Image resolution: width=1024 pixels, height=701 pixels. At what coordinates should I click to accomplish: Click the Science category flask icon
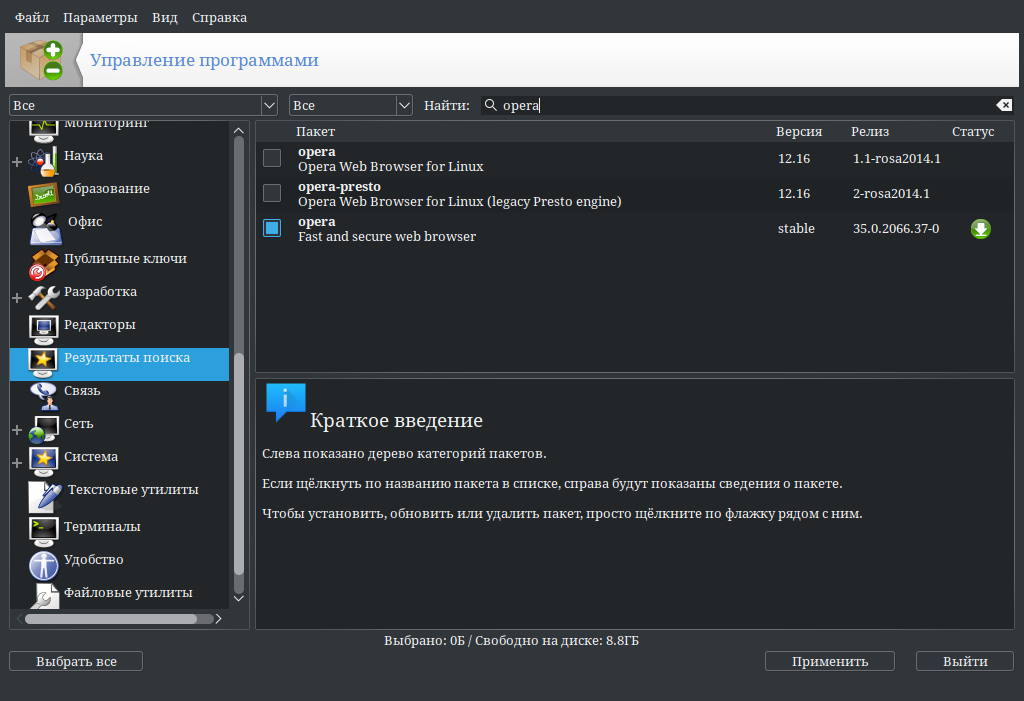point(43,161)
